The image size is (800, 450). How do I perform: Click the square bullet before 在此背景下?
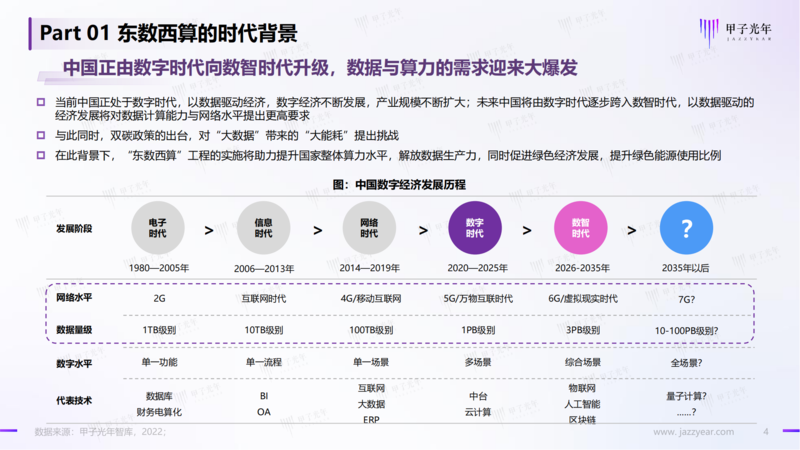(41, 156)
